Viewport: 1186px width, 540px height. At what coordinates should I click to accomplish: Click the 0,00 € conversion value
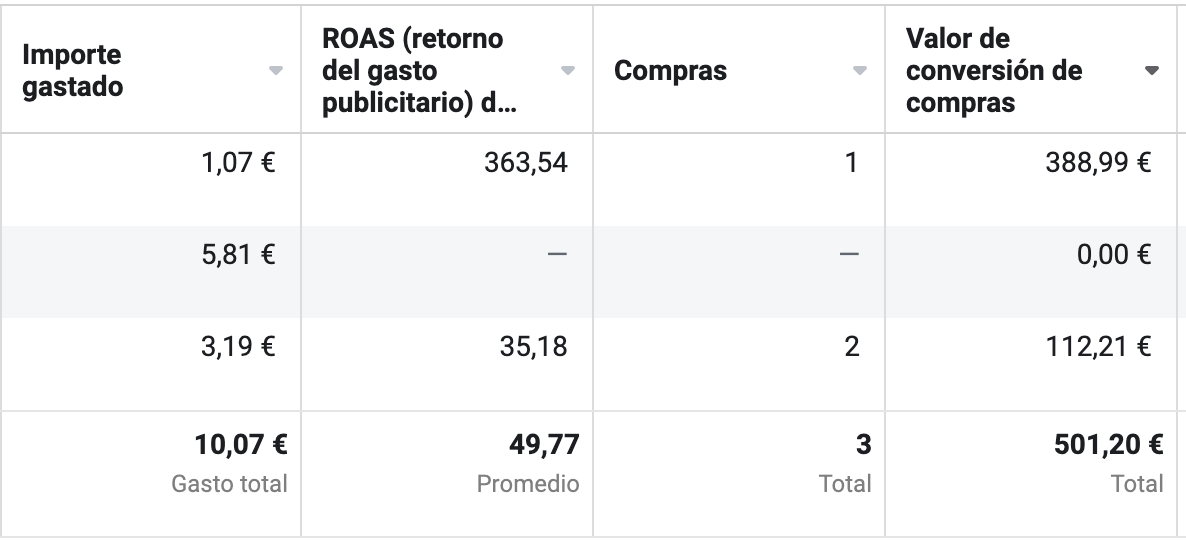pyautogui.click(x=1114, y=254)
